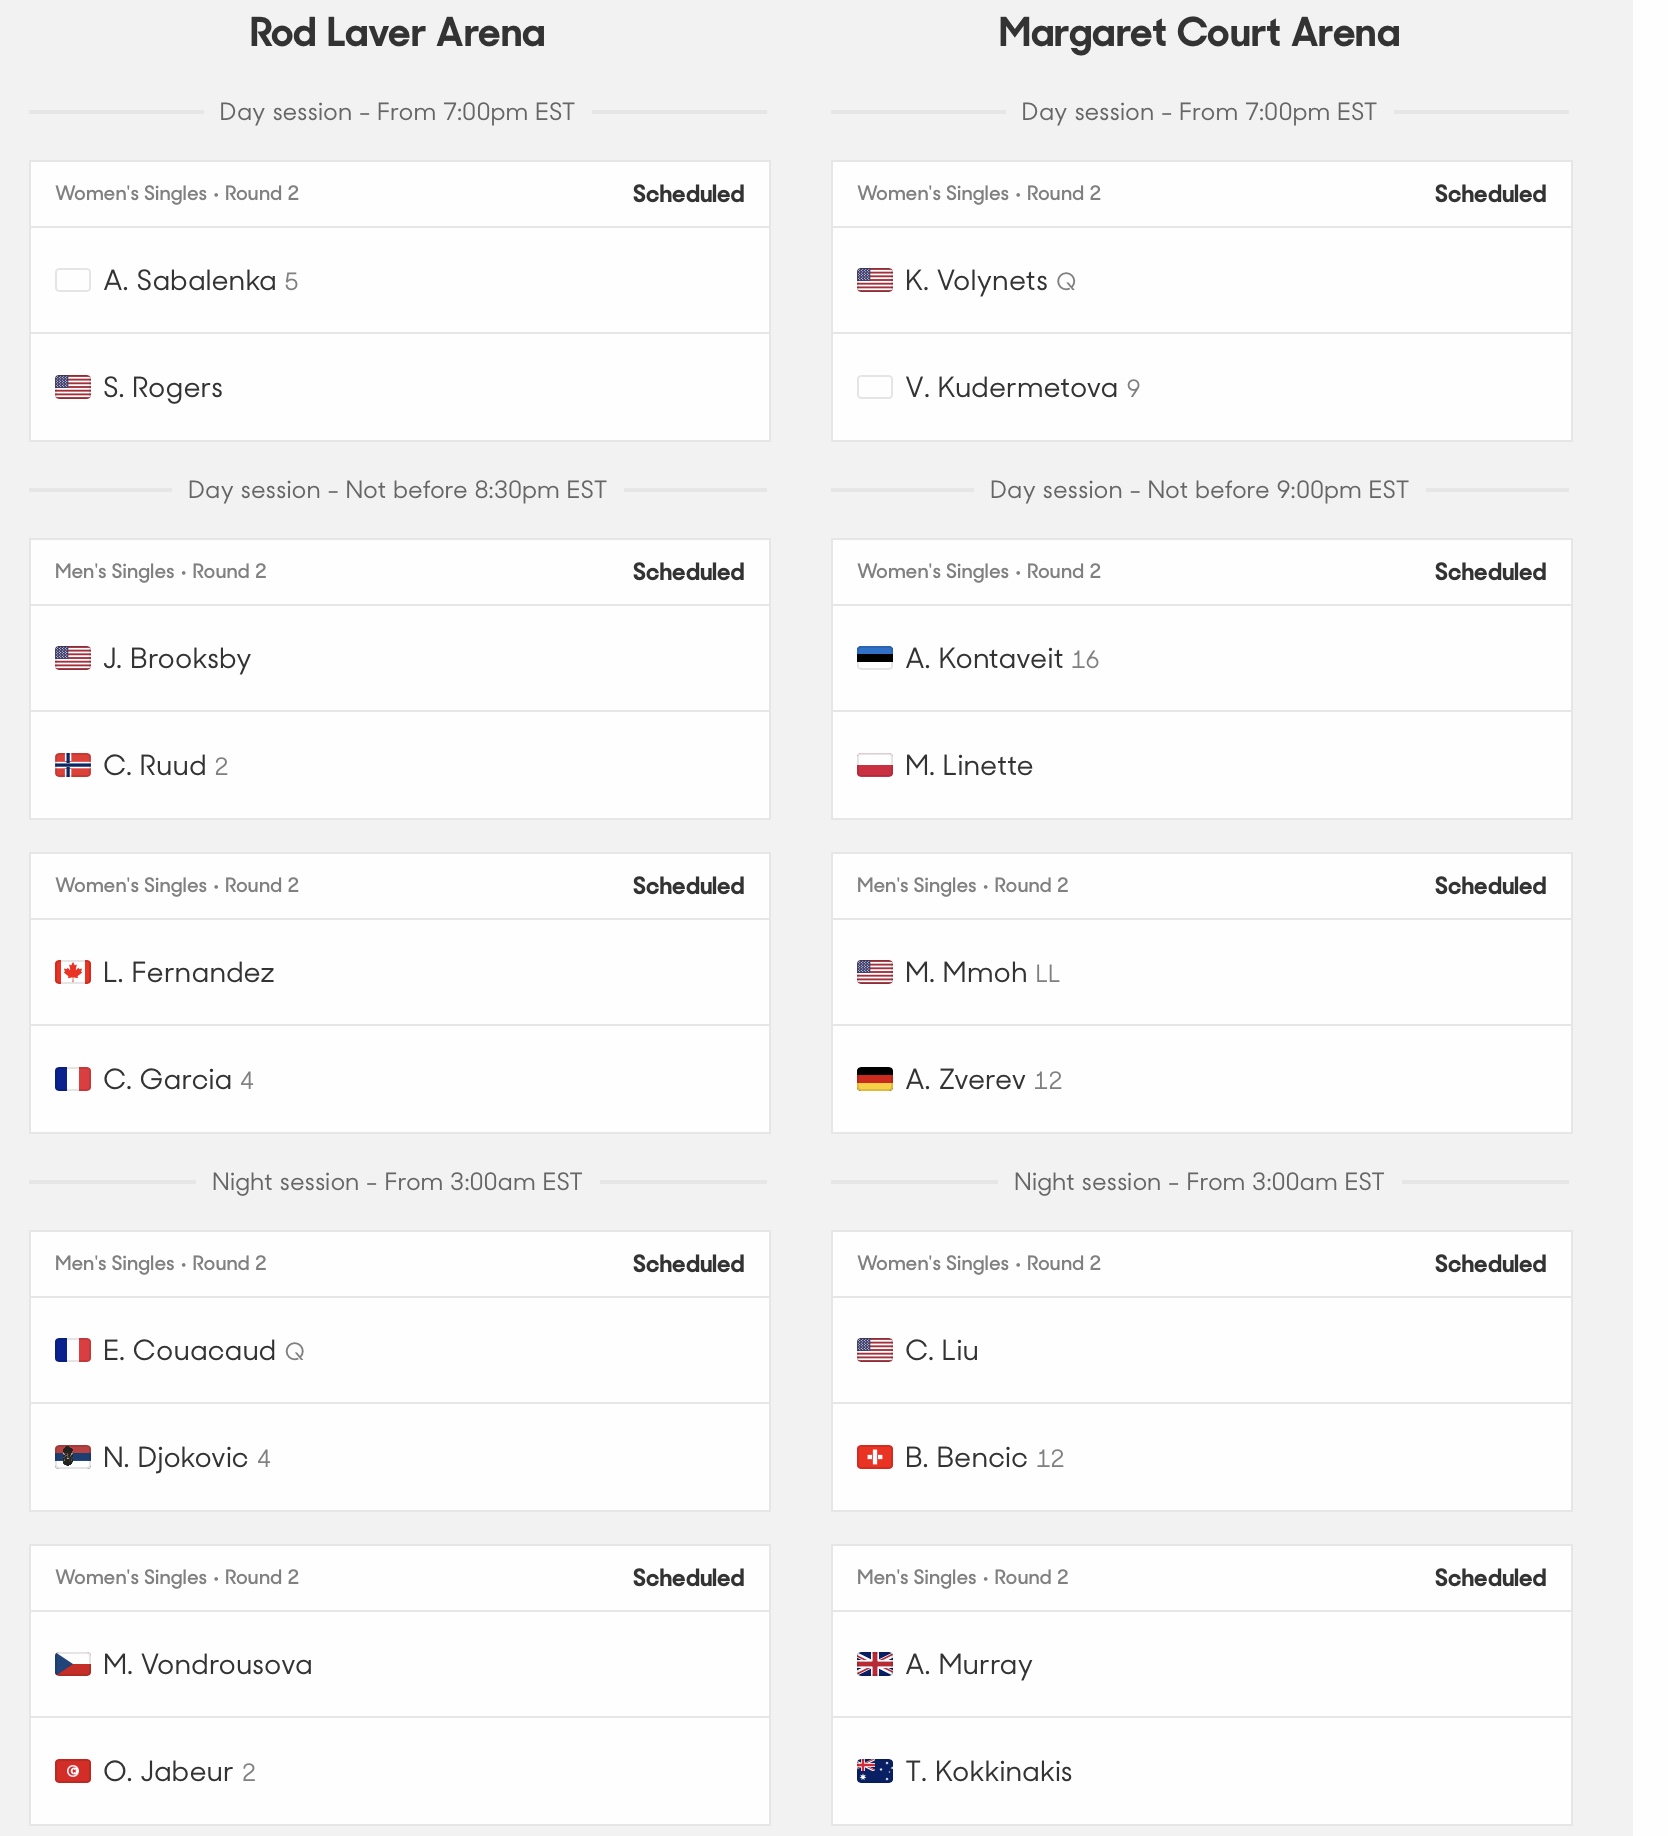Click the Norway flag next to C. Ruud
This screenshot has width=1668, height=1836.
click(x=73, y=765)
